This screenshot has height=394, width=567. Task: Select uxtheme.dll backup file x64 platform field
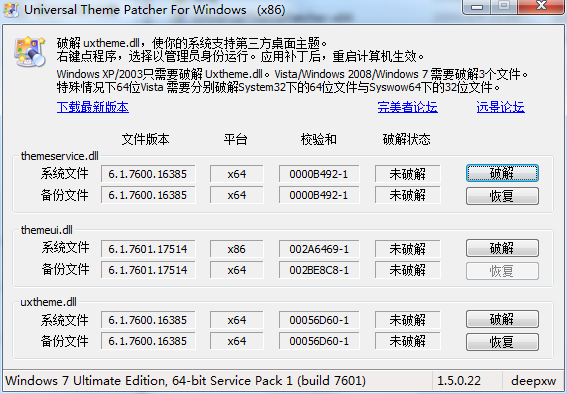pos(236,341)
